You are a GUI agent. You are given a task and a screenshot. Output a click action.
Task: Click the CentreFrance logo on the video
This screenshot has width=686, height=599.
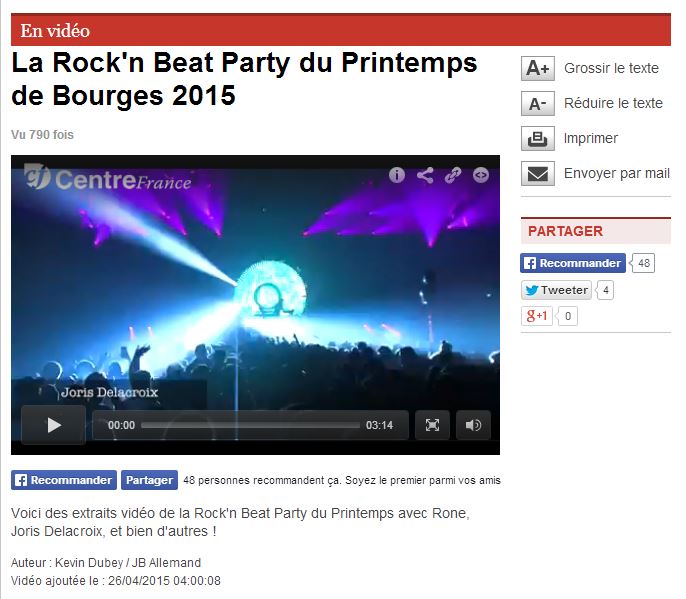[108, 178]
